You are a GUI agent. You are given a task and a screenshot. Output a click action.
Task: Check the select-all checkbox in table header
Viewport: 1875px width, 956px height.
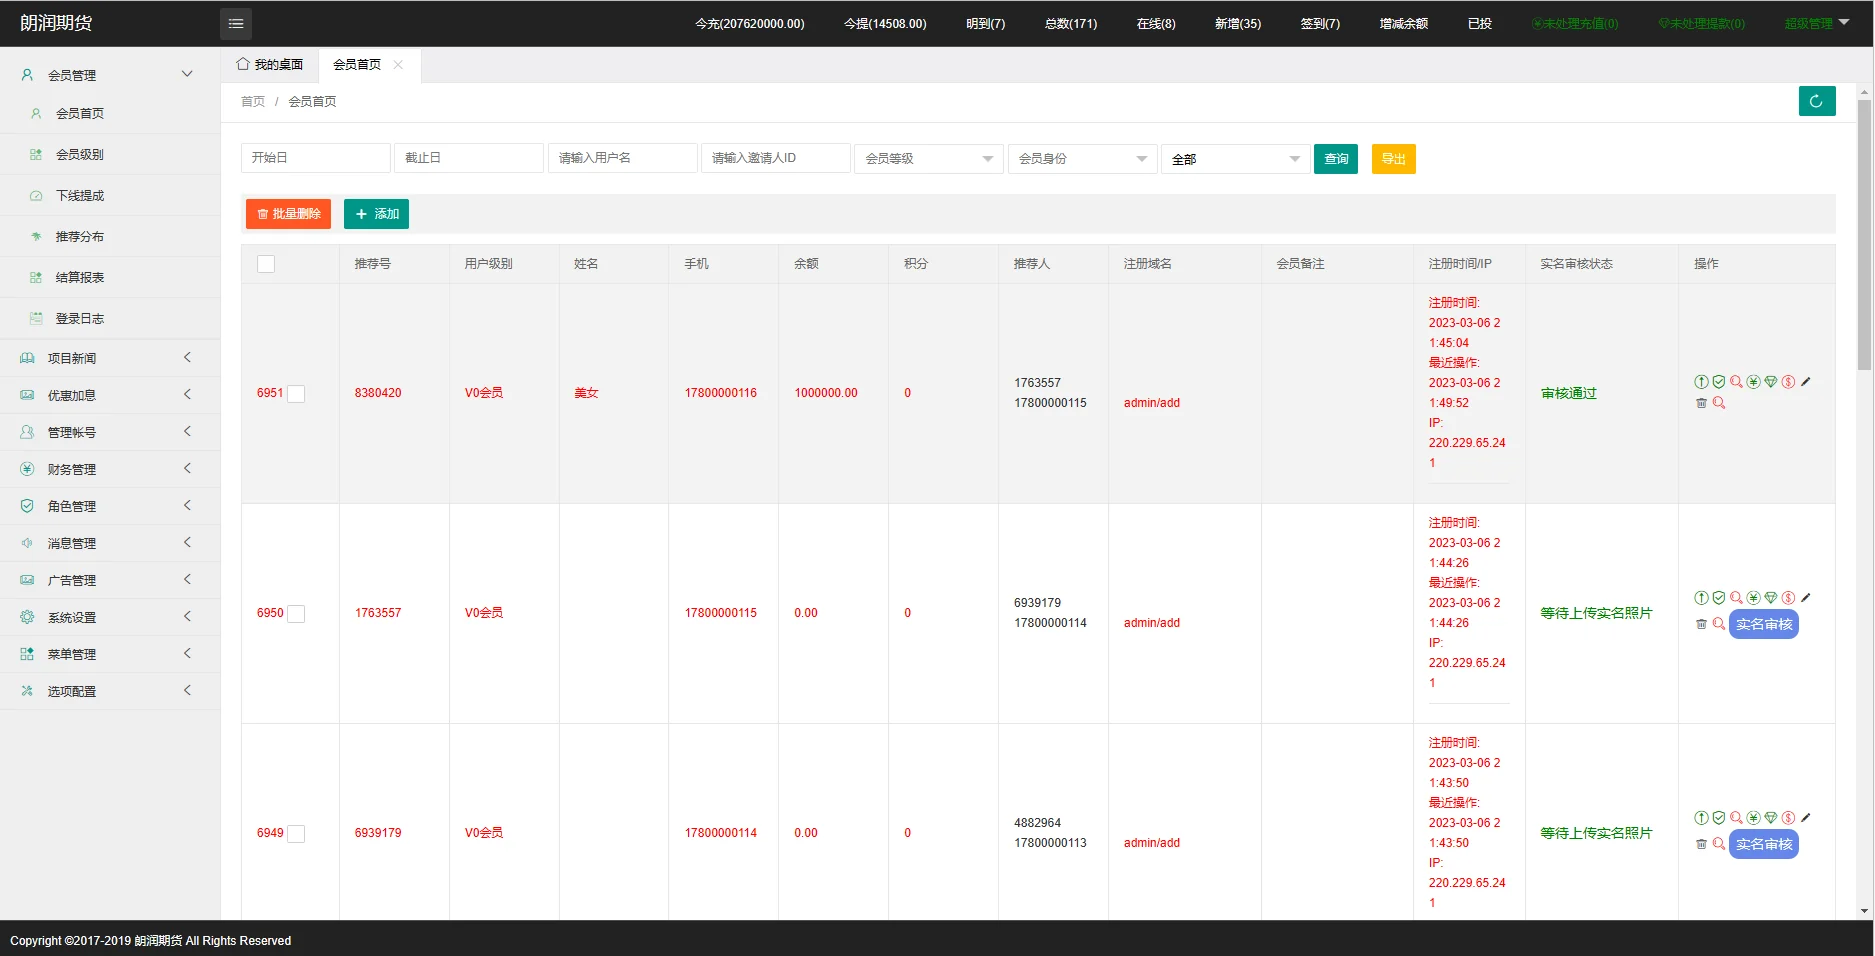pyautogui.click(x=266, y=264)
